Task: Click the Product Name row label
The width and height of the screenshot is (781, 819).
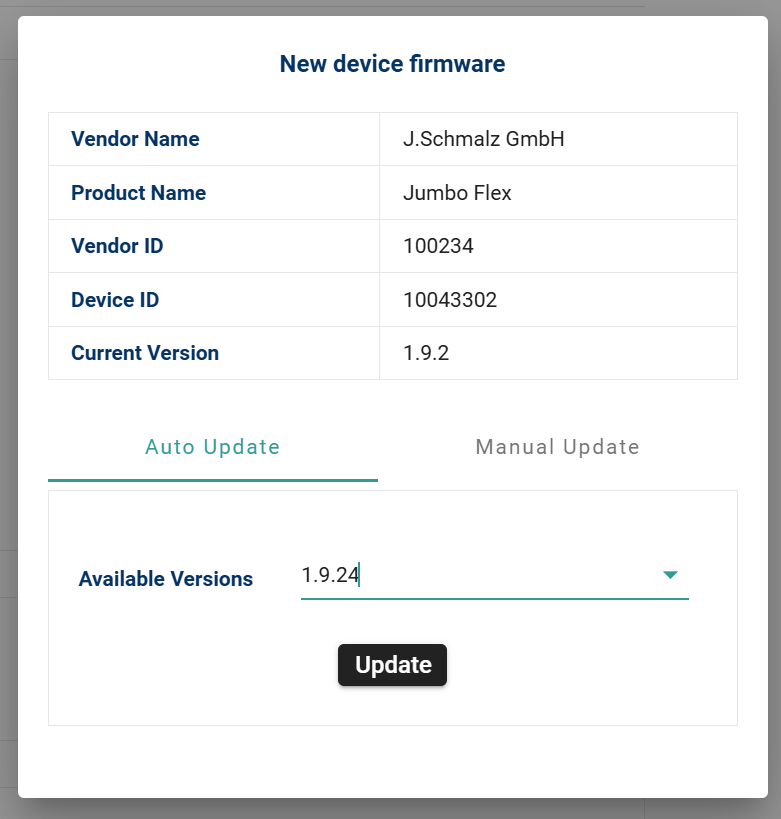Action: pos(138,193)
